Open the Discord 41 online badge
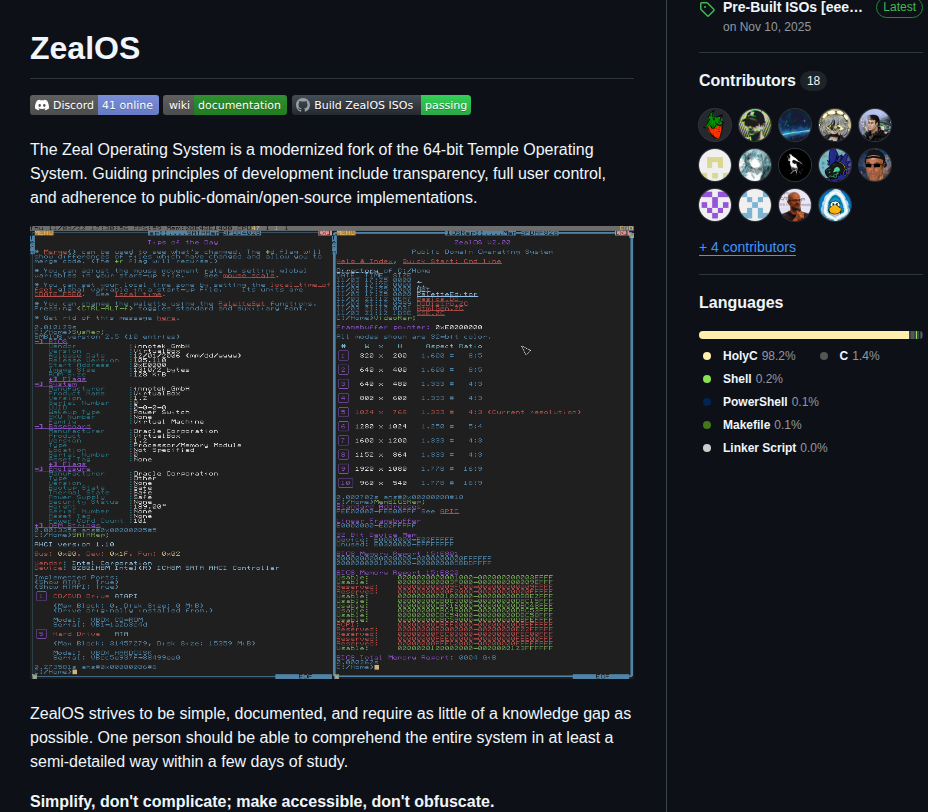 (94, 105)
